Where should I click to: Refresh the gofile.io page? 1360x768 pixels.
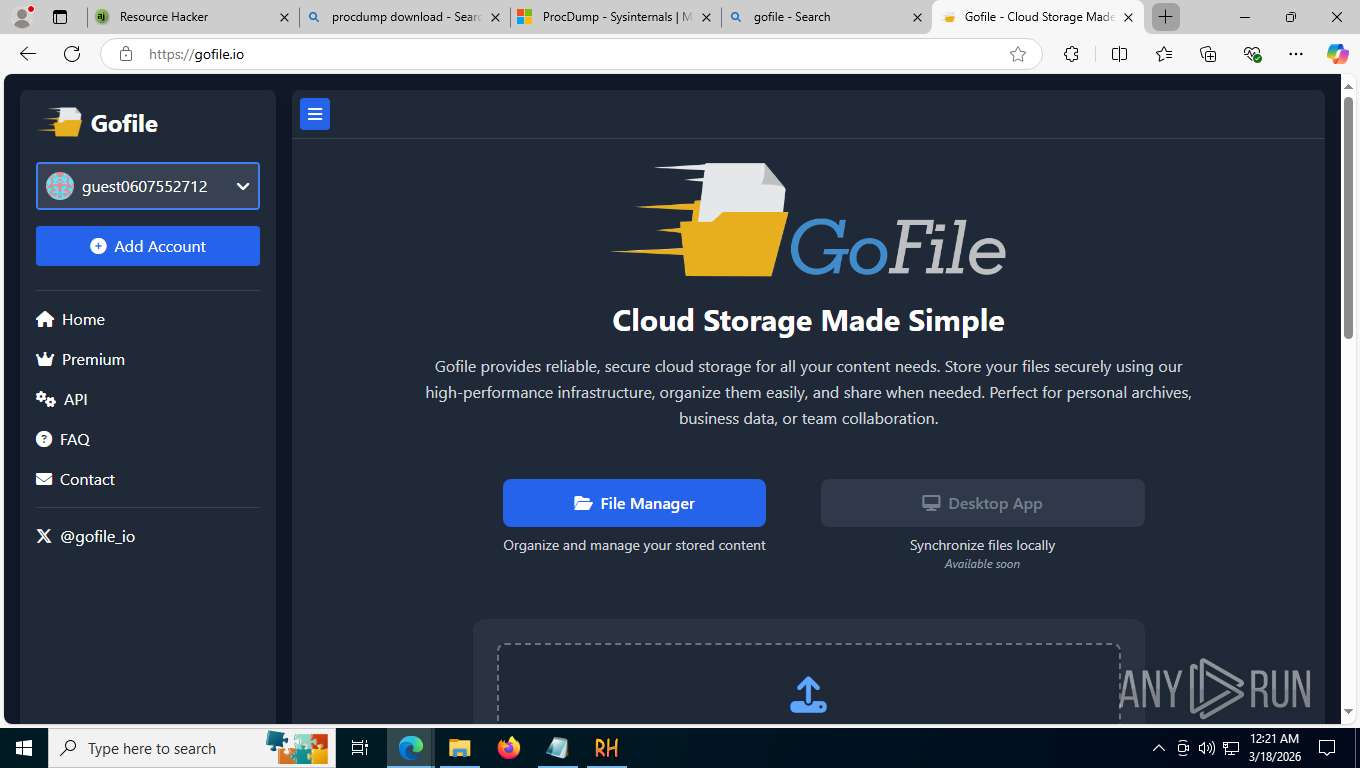tap(72, 54)
